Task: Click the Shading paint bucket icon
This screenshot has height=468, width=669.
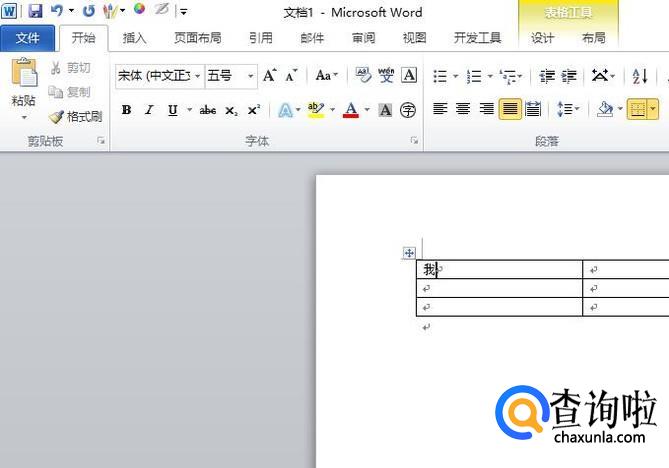Action: [x=605, y=110]
